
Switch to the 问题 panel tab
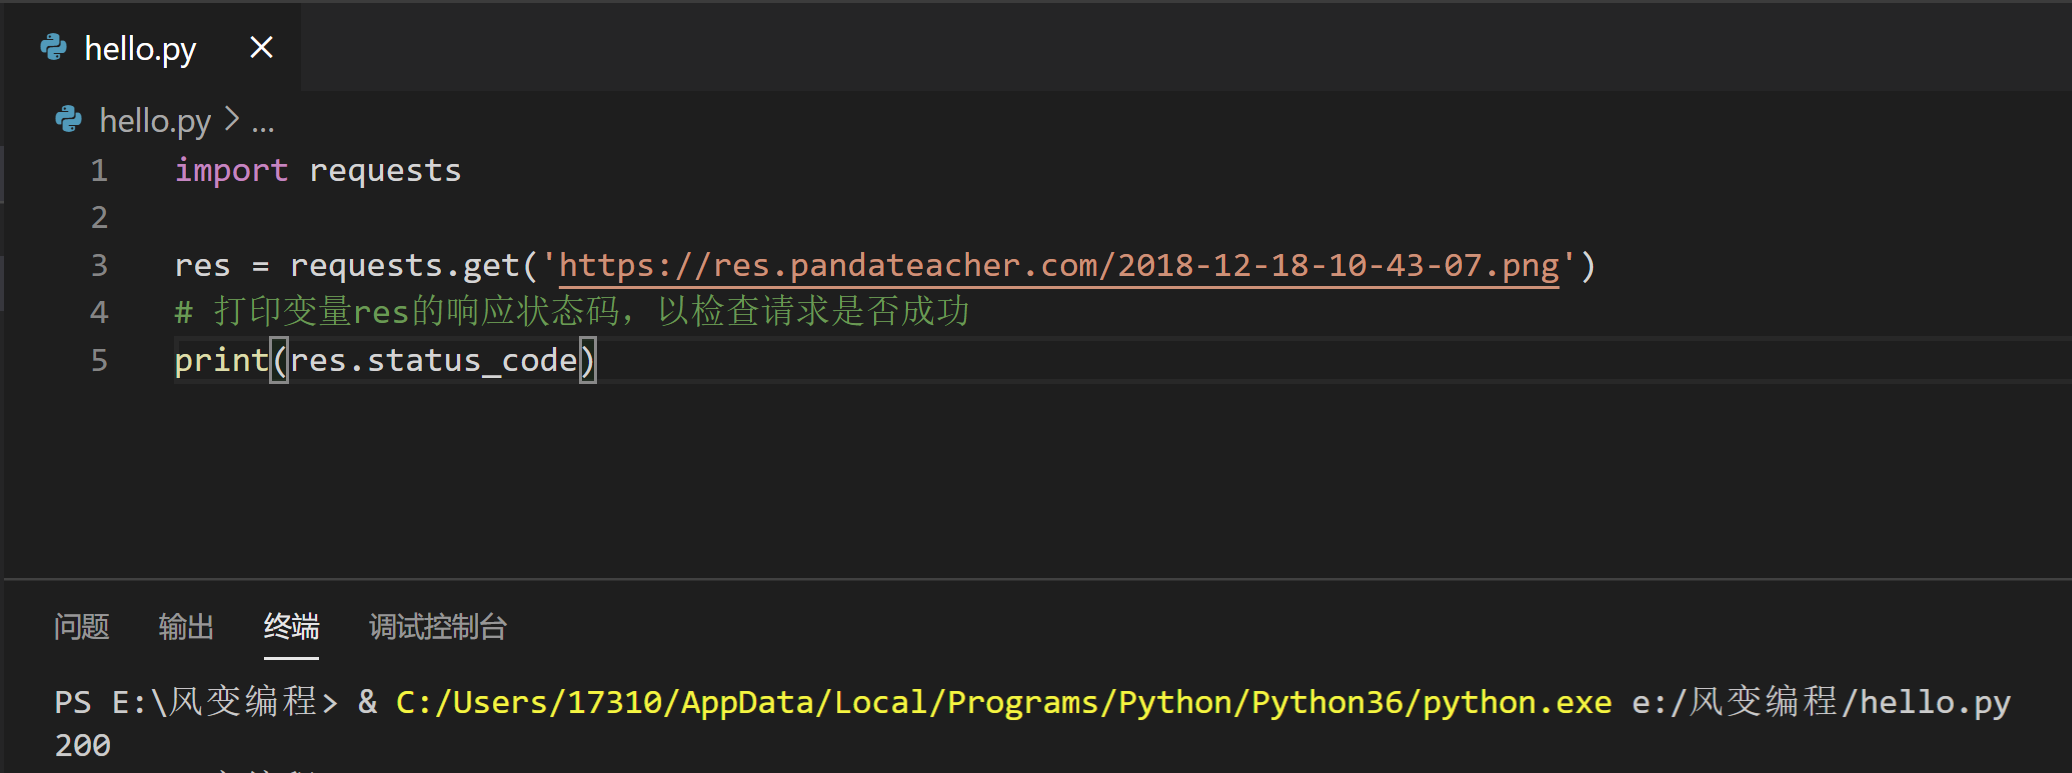pos(81,627)
